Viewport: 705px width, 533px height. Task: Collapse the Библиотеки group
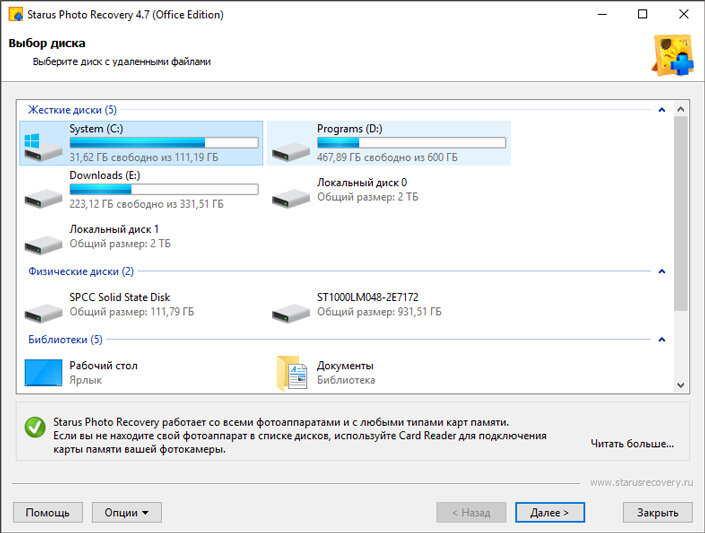[661, 340]
